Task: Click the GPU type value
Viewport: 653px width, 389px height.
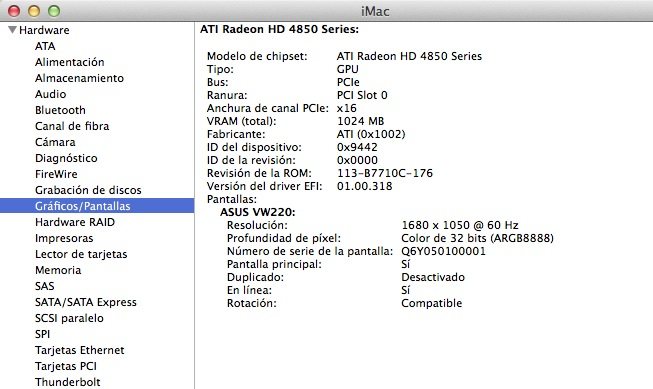Action: pyautogui.click(x=347, y=69)
